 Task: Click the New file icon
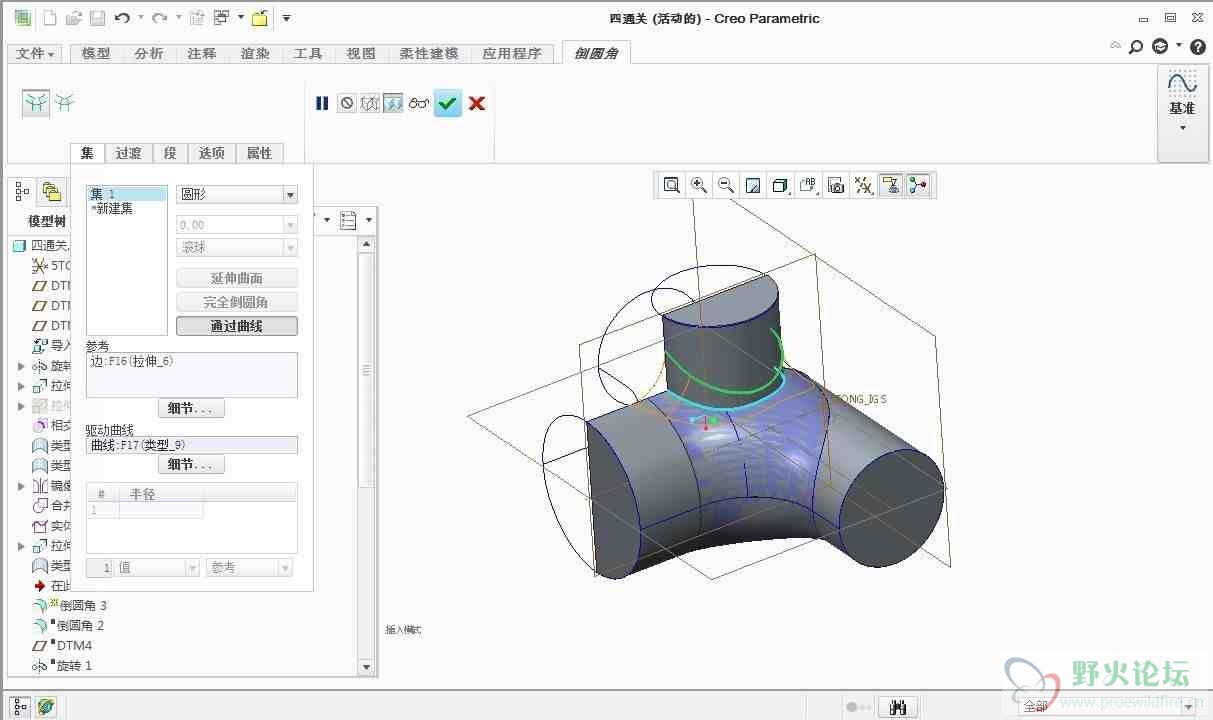pos(50,18)
